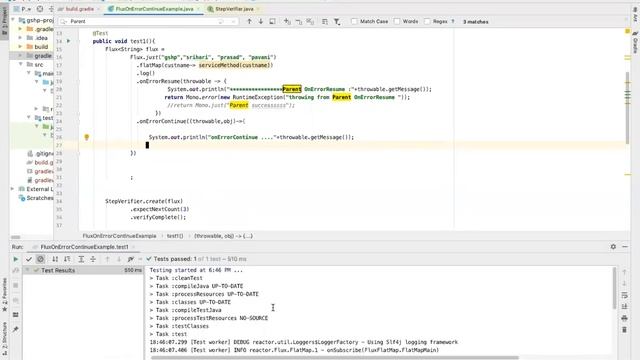Collapse all test results icon
The image size is (640, 360).
(93, 259)
